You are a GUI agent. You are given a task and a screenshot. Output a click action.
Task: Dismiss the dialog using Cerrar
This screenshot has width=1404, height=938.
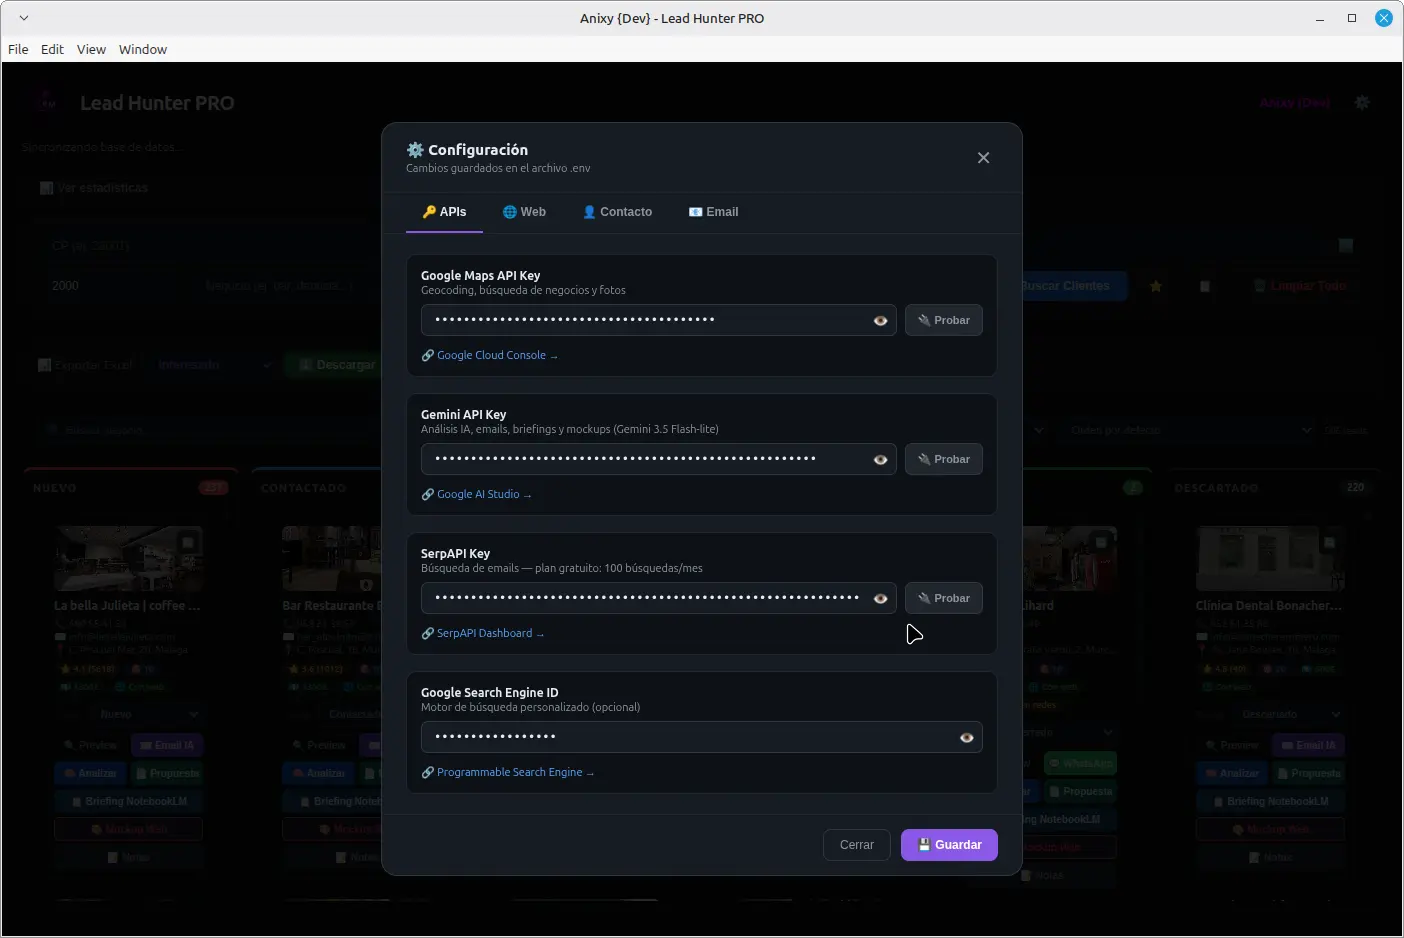click(856, 845)
